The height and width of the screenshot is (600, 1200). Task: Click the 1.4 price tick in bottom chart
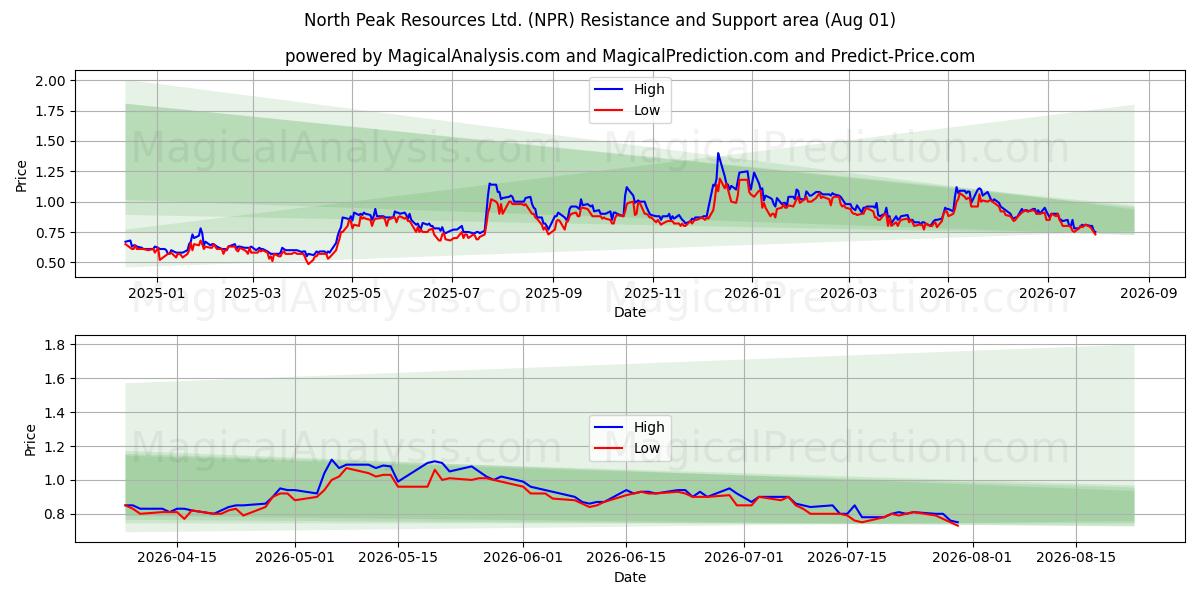[x=56, y=413]
